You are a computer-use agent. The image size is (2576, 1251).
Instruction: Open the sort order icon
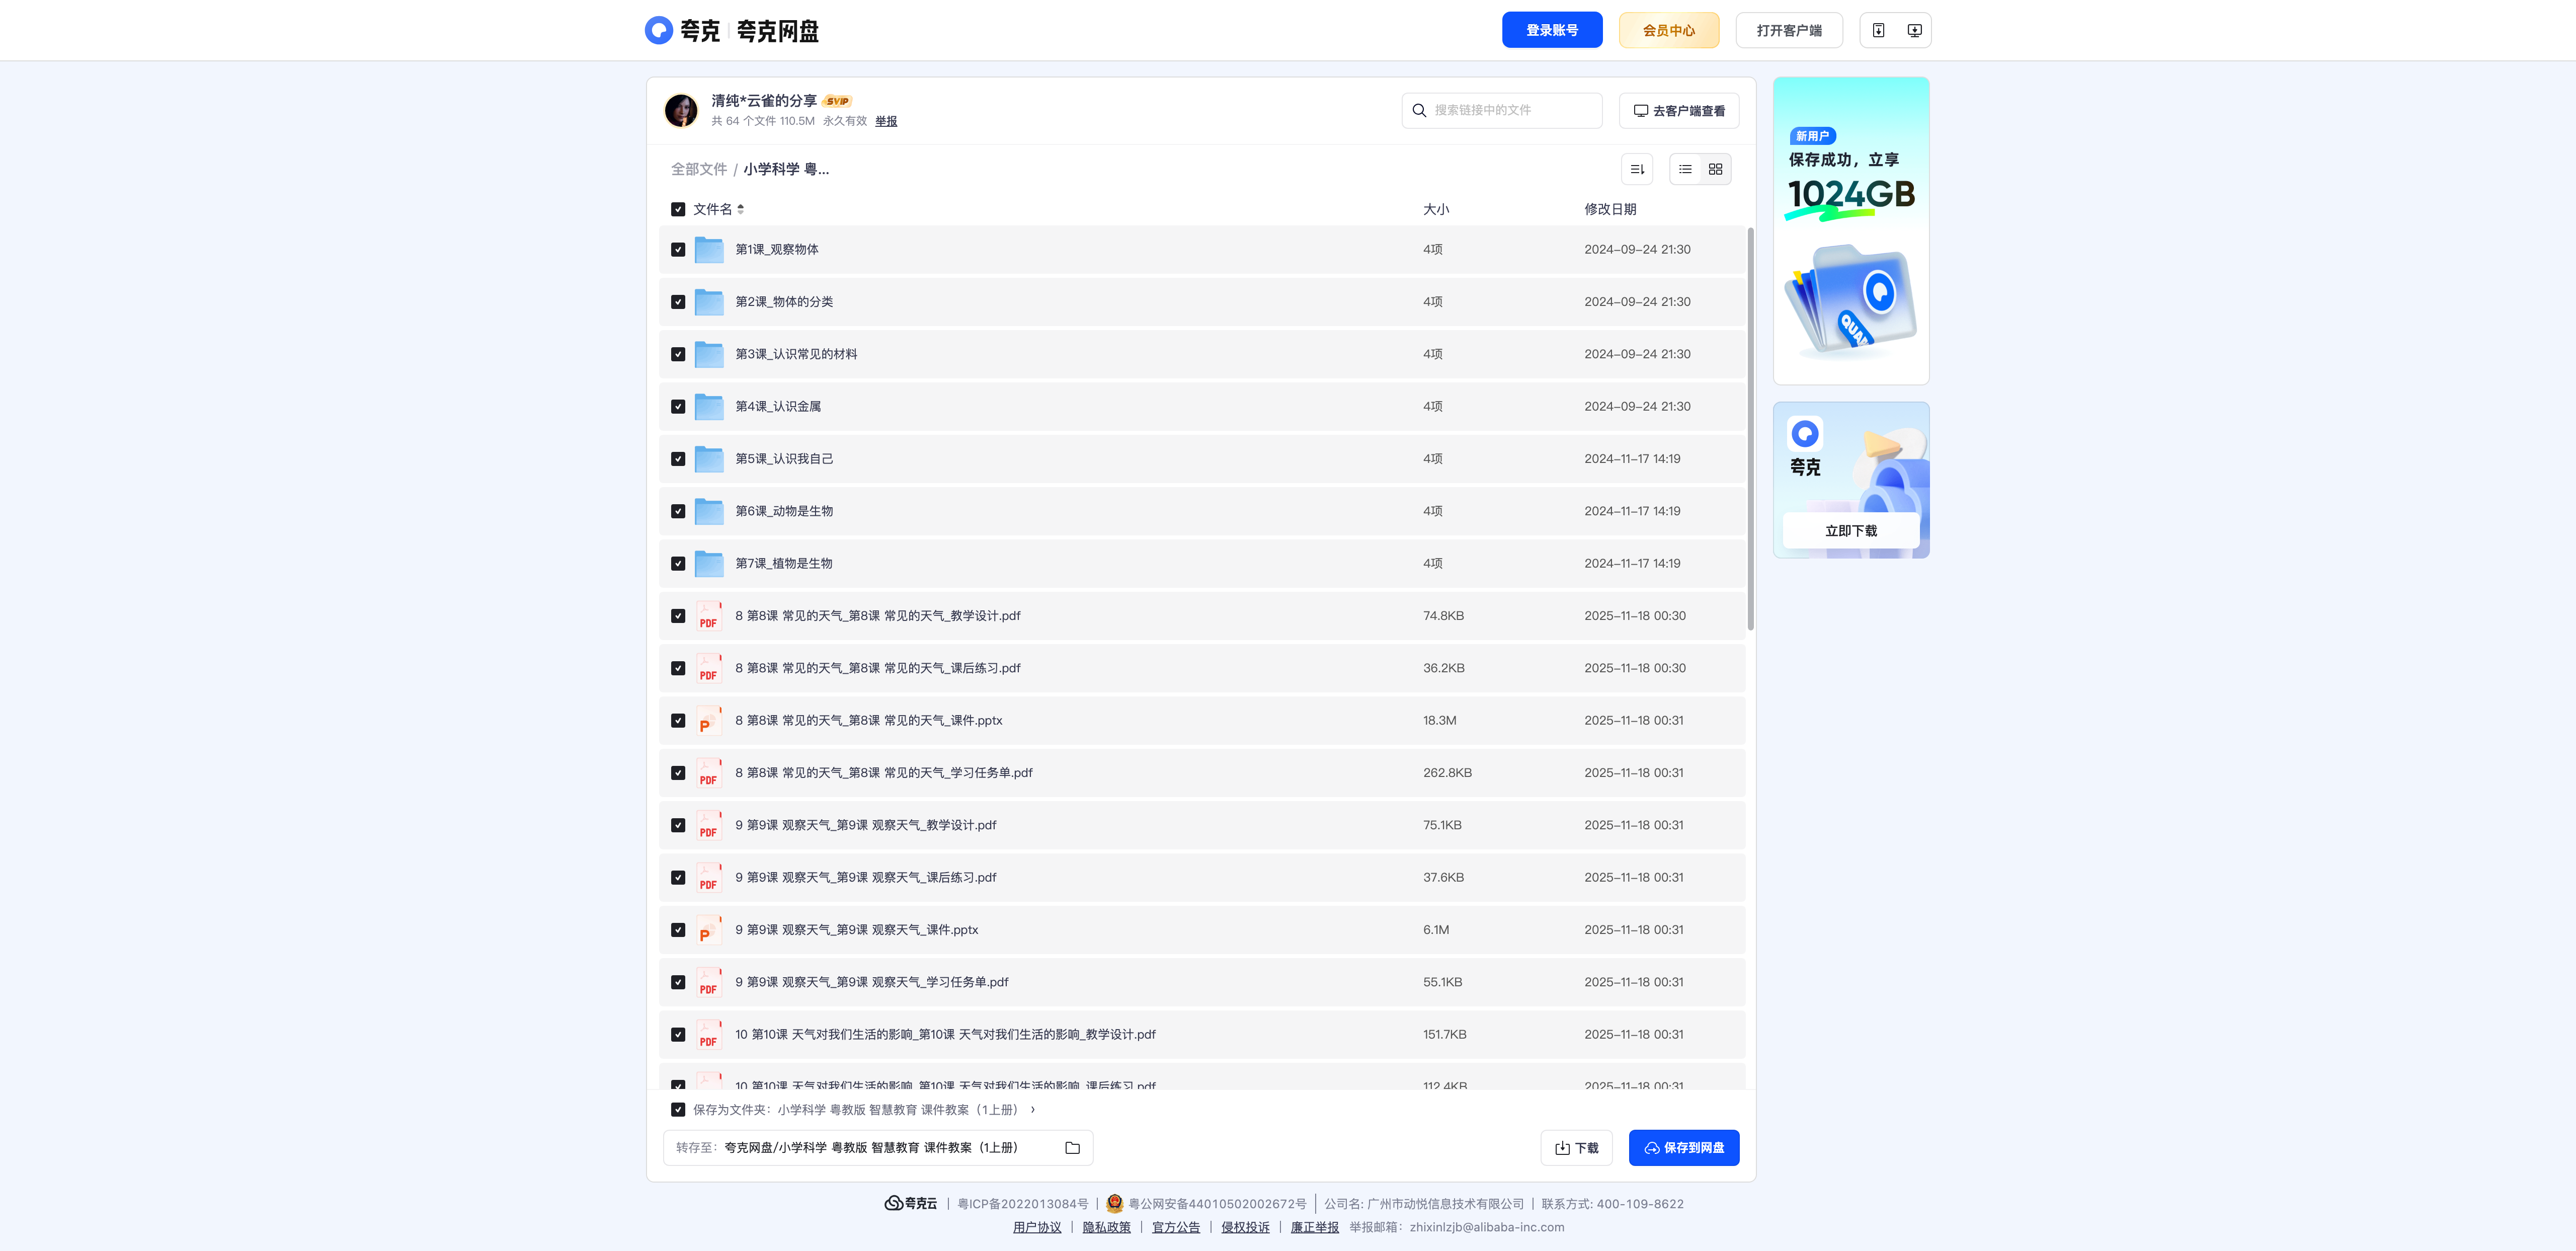pos(1637,169)
